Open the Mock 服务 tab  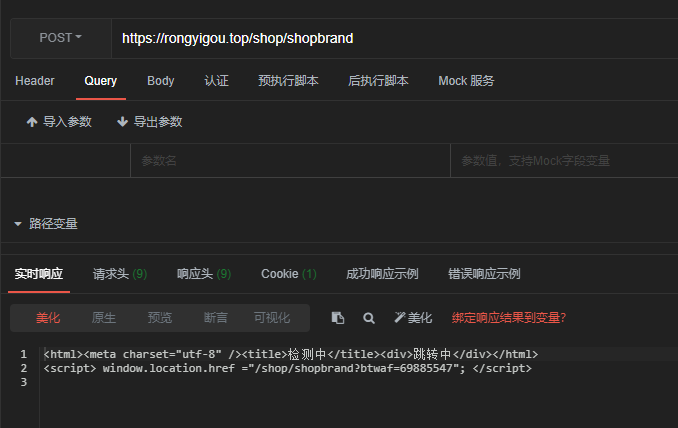(x=466, y=81)
